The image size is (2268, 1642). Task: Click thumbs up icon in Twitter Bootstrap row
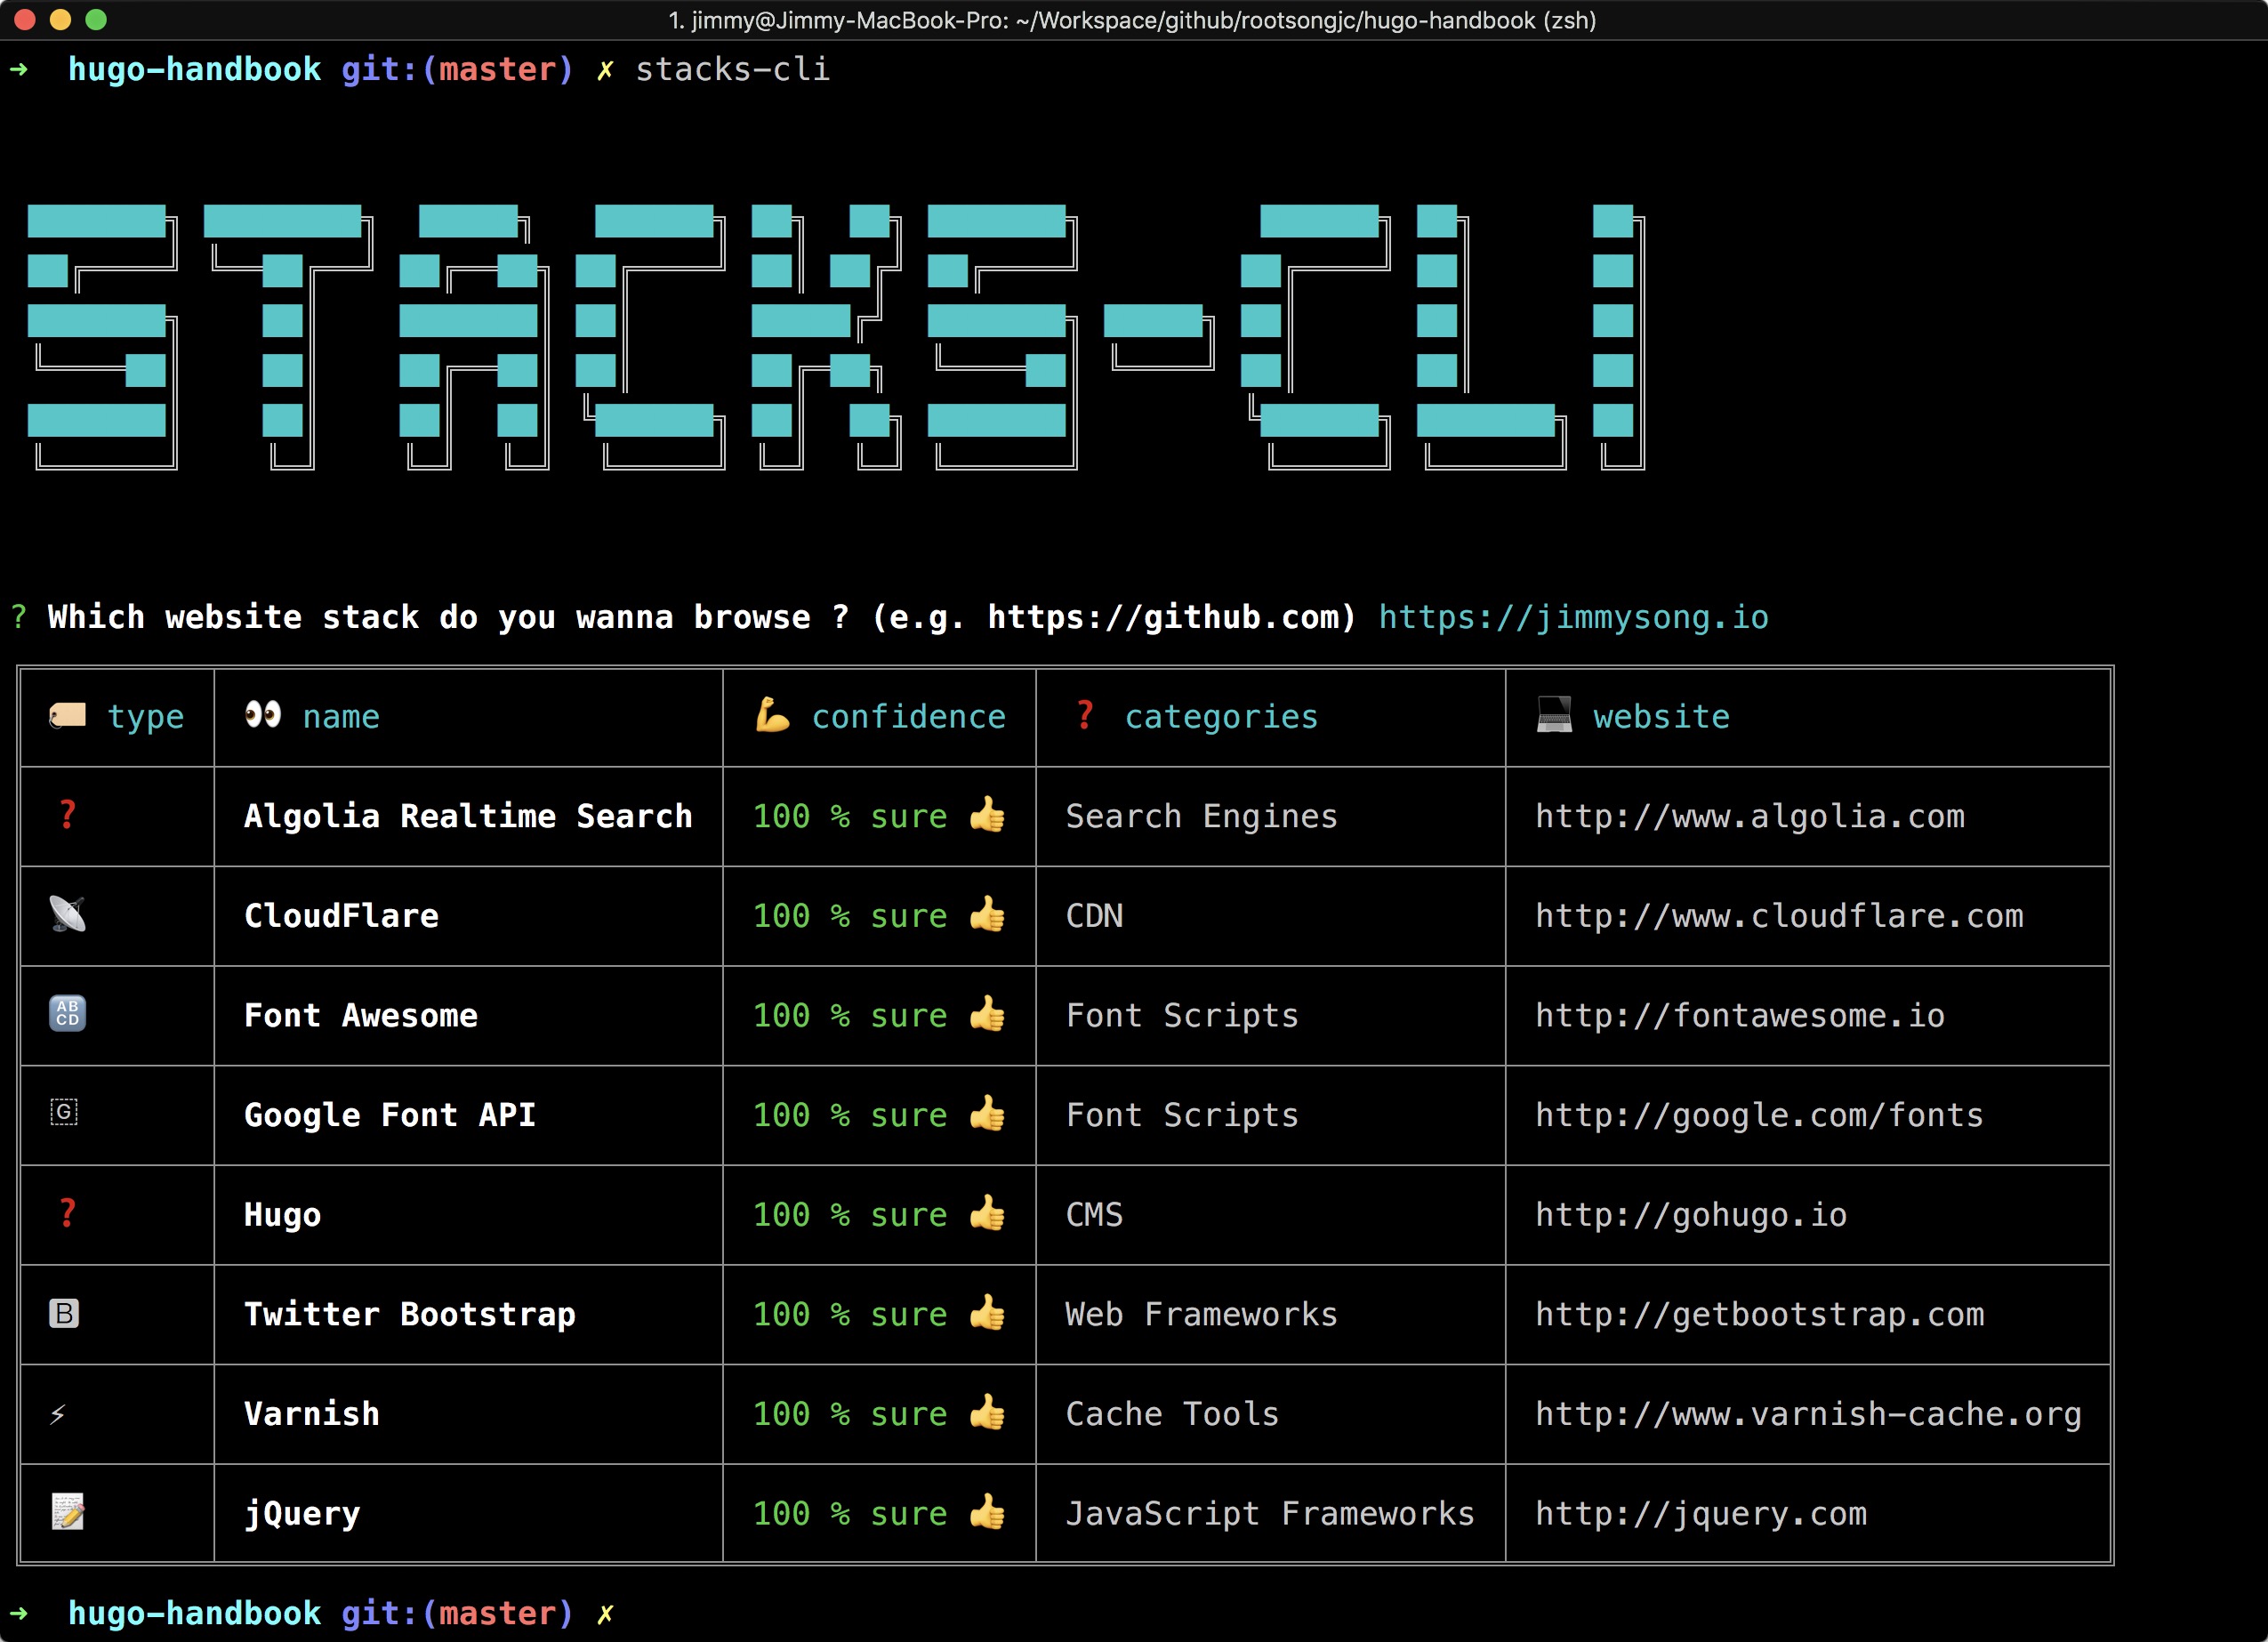(987, 1312)
